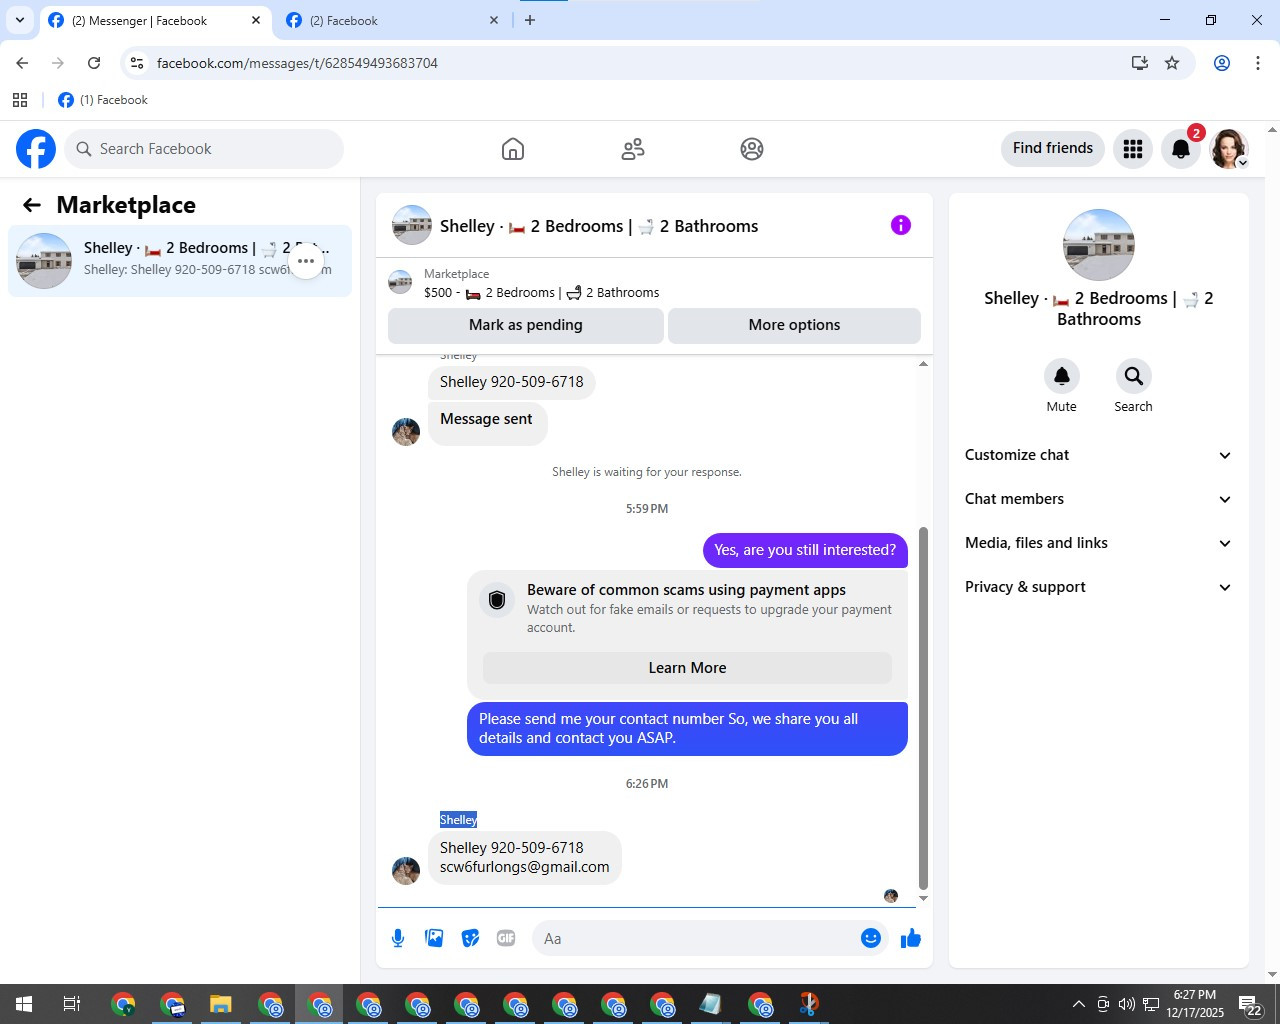The height and width of the screenshot is (1024, 1280).
Task: Open notifications bell with 2 badge
Action: [1181, 149]
